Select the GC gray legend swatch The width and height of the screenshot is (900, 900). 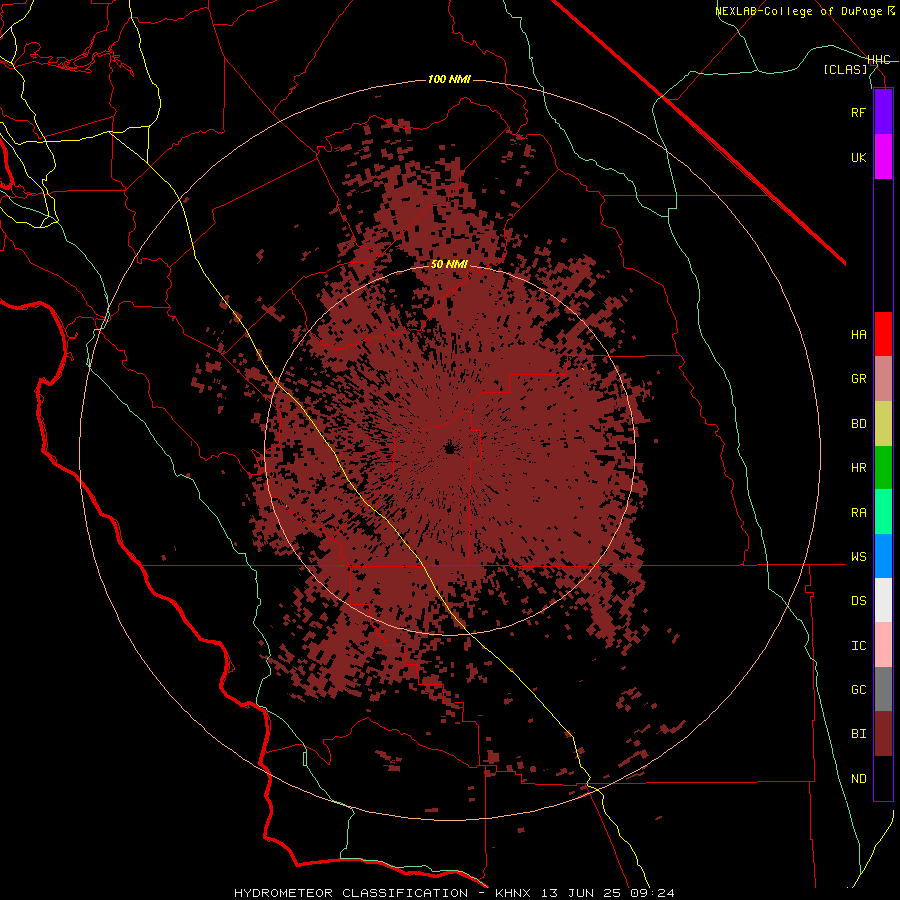pos(883,689)
